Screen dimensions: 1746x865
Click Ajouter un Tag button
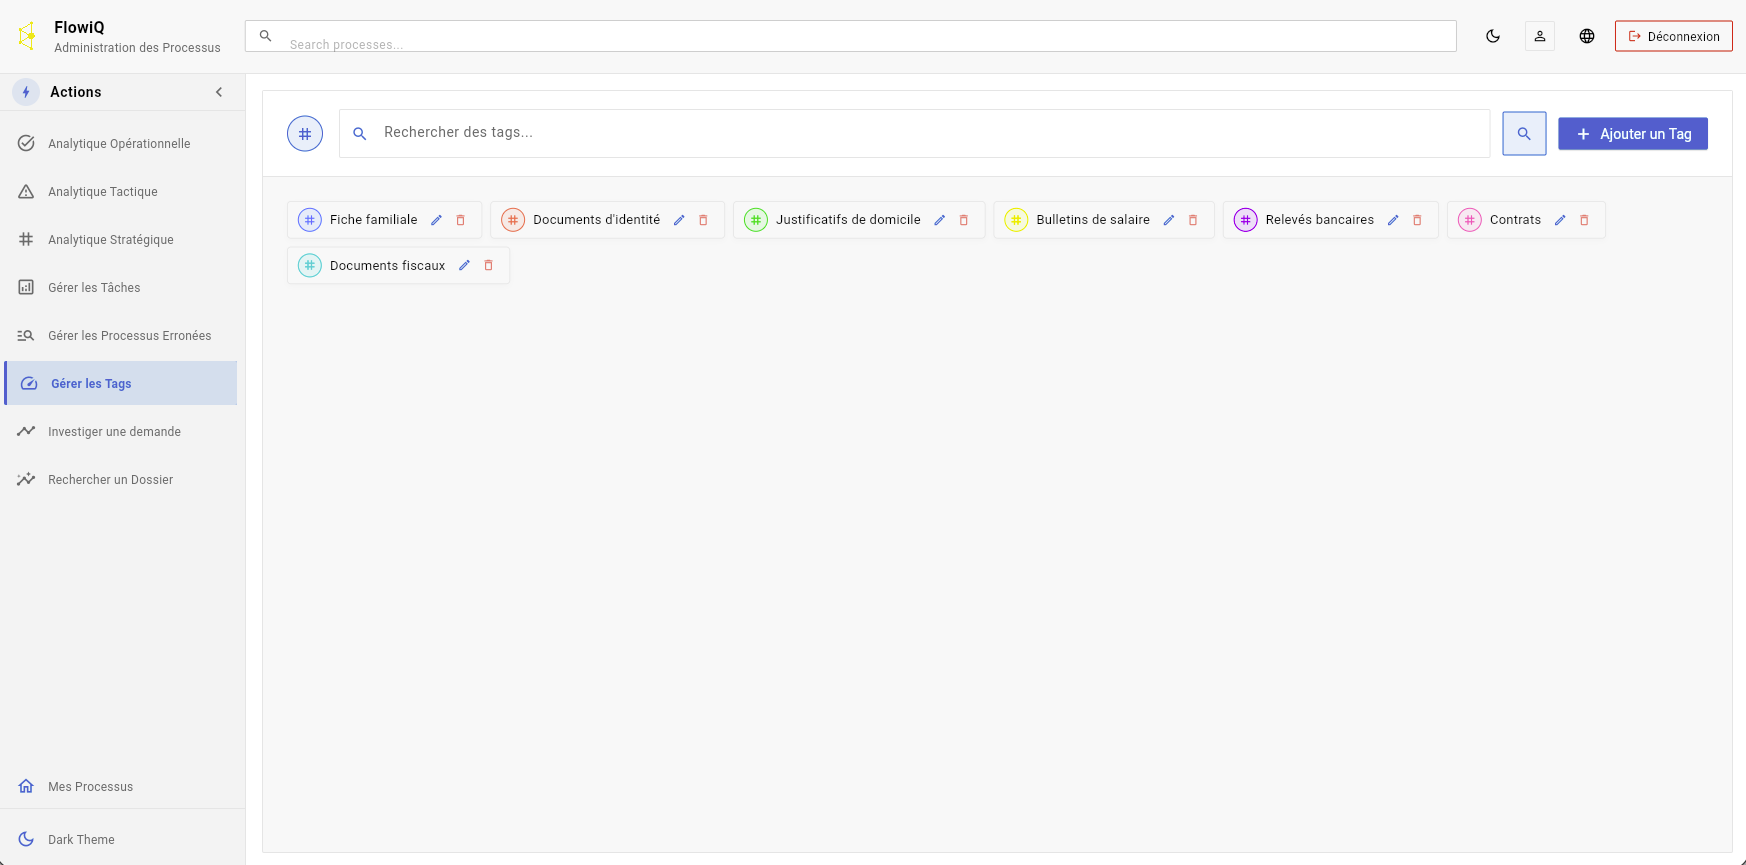[x=1632, y=134]
